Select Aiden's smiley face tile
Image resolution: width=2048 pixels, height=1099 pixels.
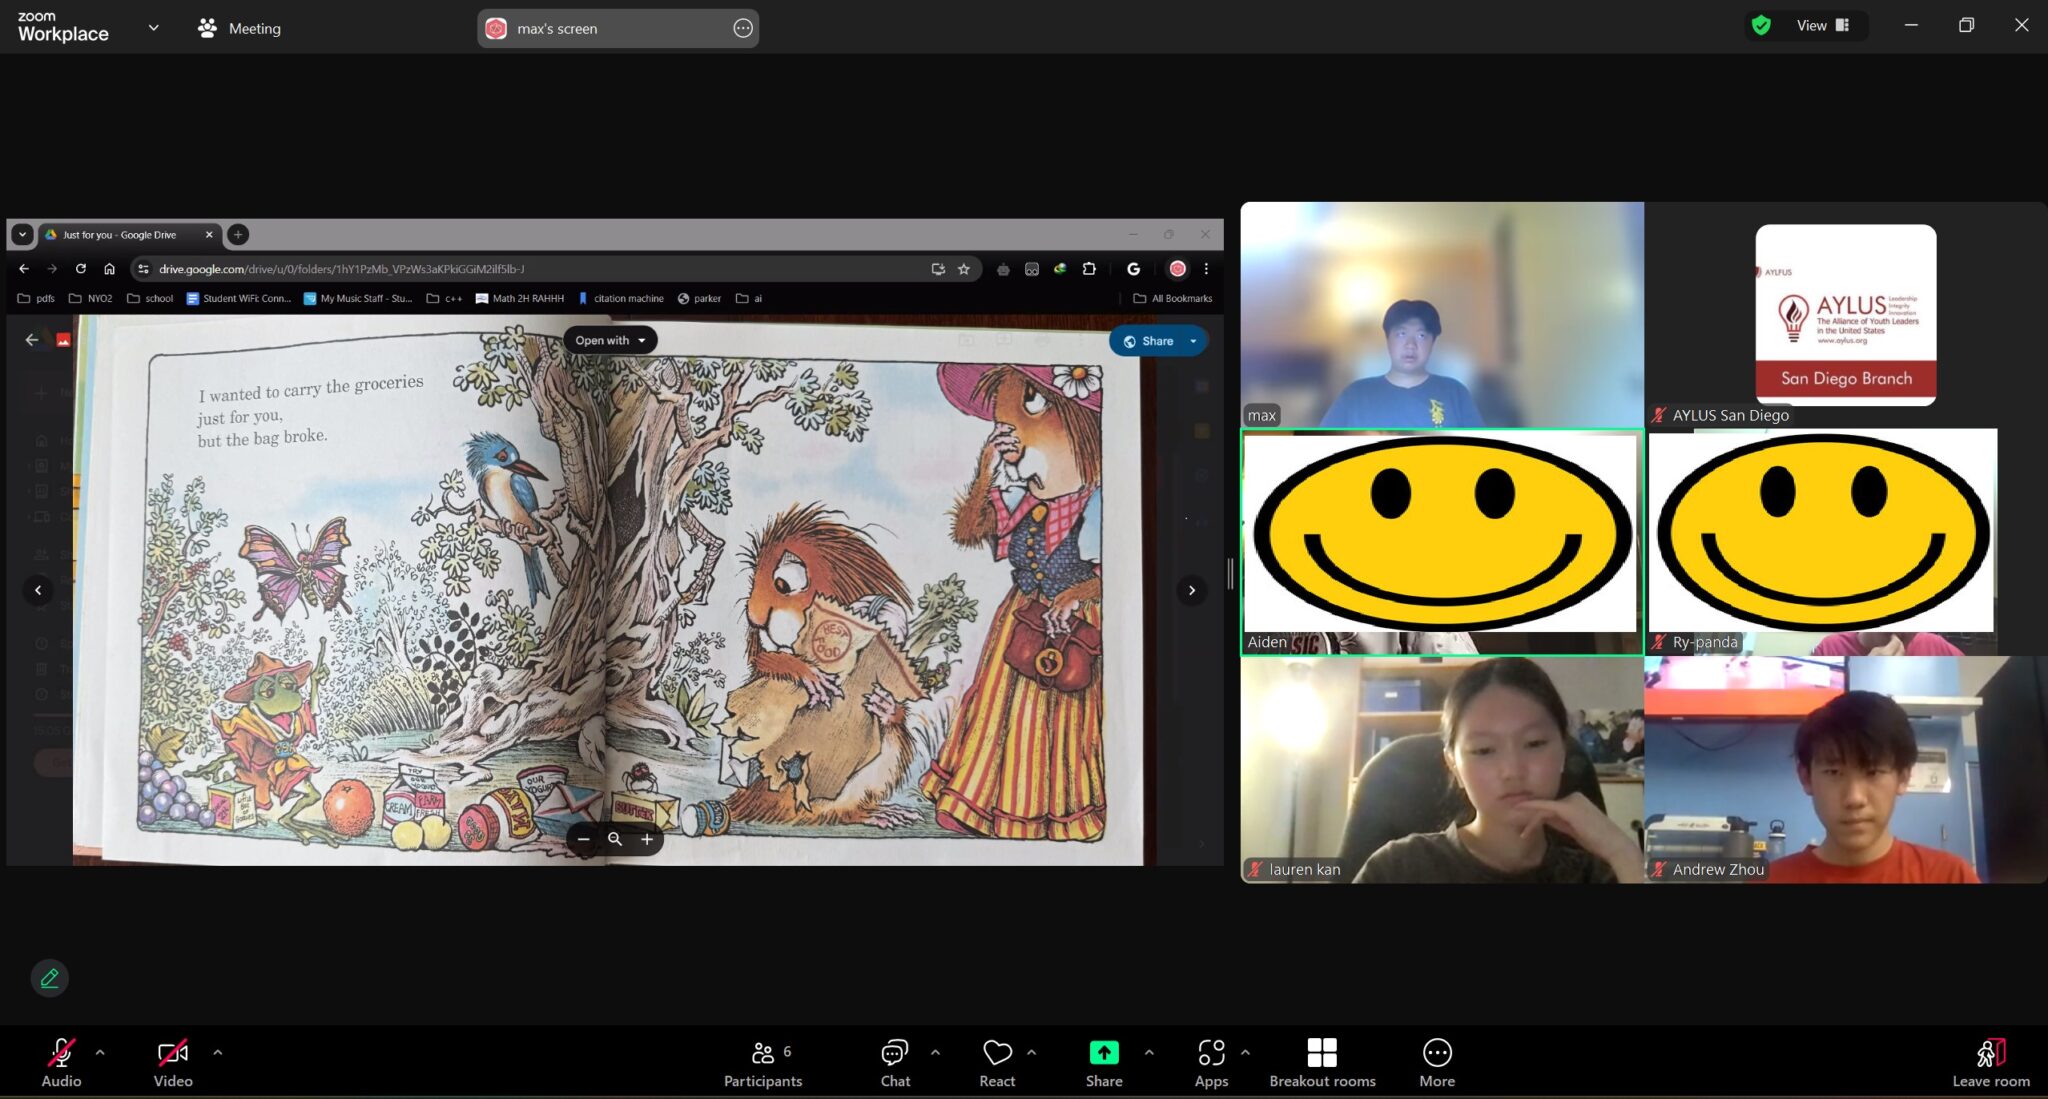coord(1442,542)
